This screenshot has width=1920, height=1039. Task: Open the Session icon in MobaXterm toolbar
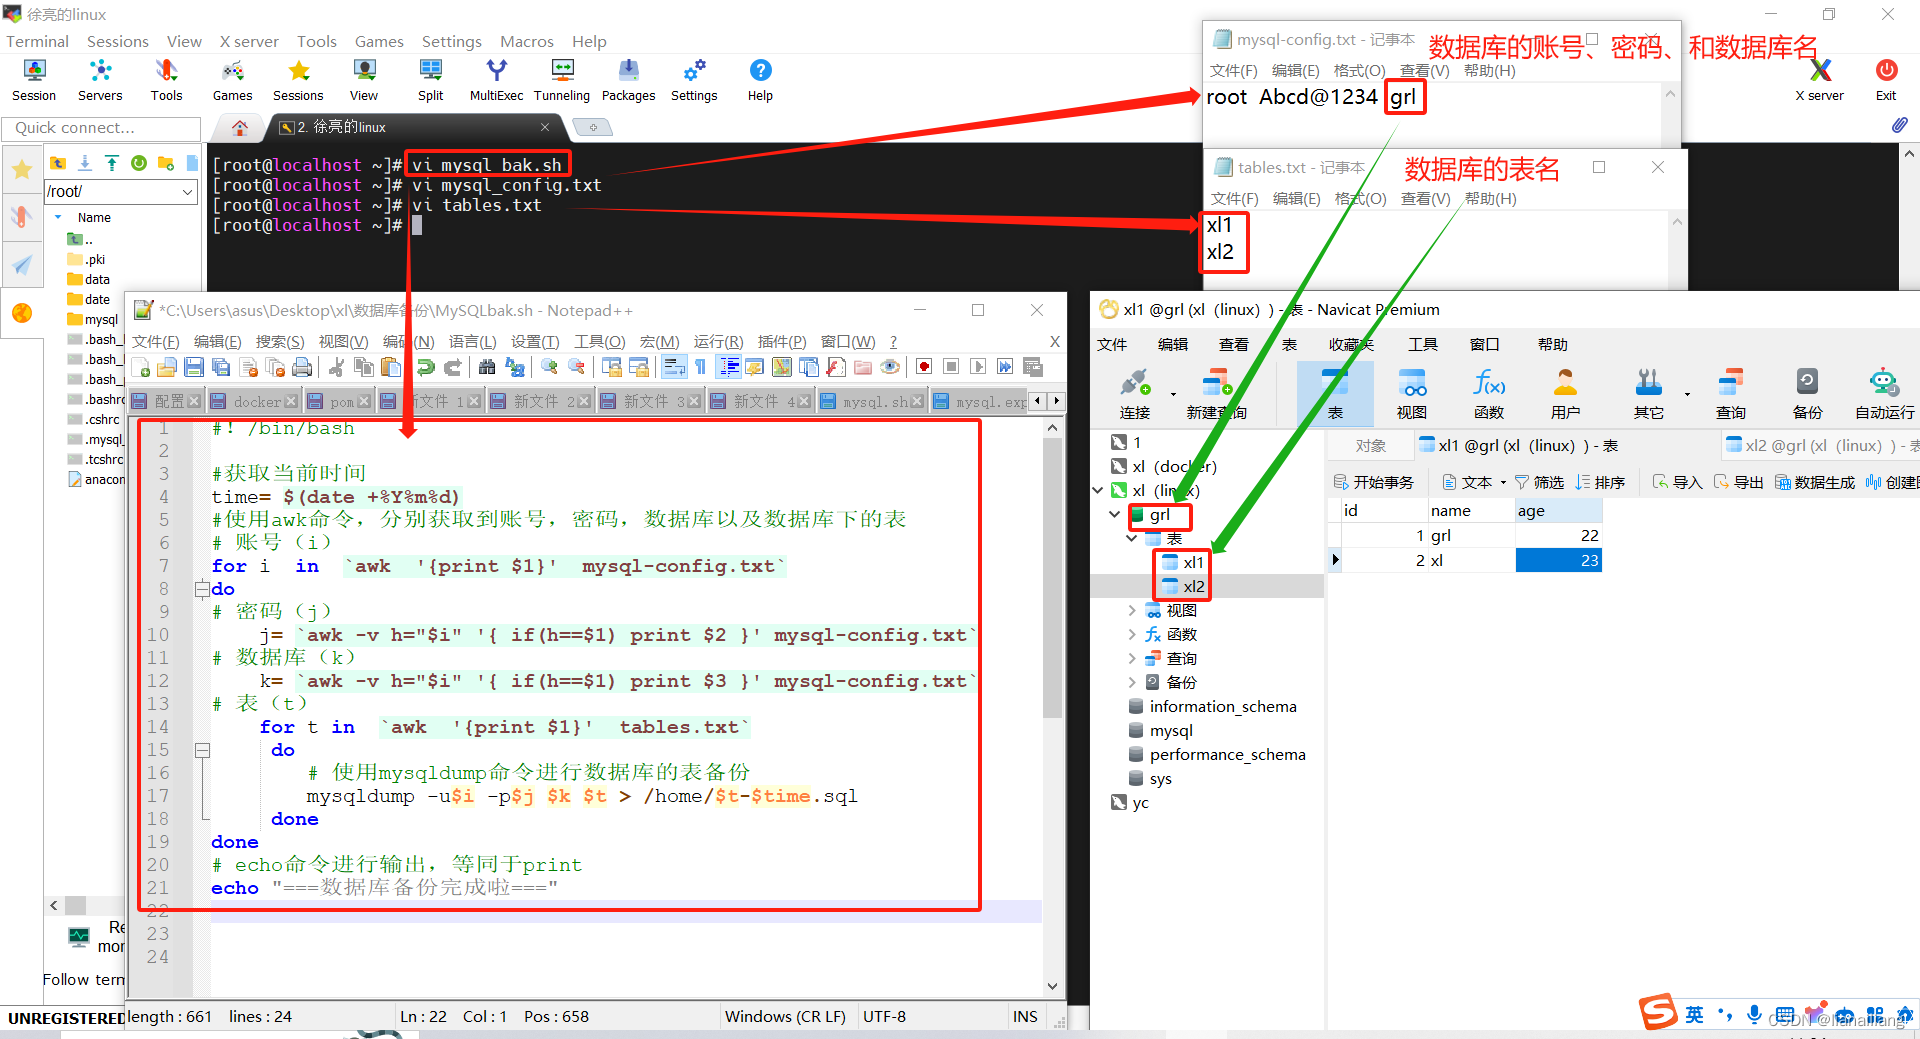point(34,80)
